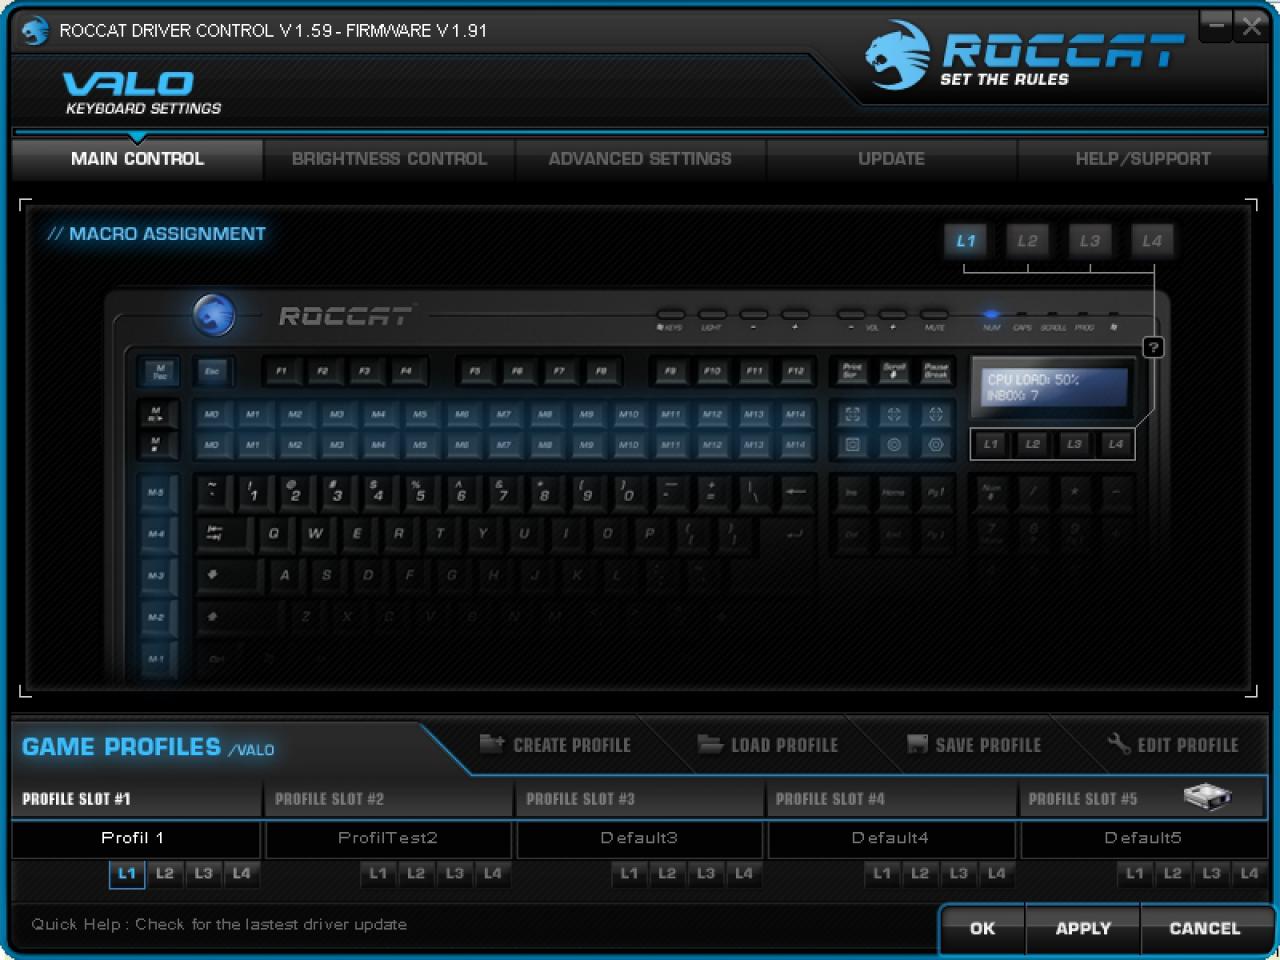Image resolution: width=1280 pixels, height=960 pixels.
Task: Click the ROCCAT Set The Rules logo
Action: (1024, 56)
